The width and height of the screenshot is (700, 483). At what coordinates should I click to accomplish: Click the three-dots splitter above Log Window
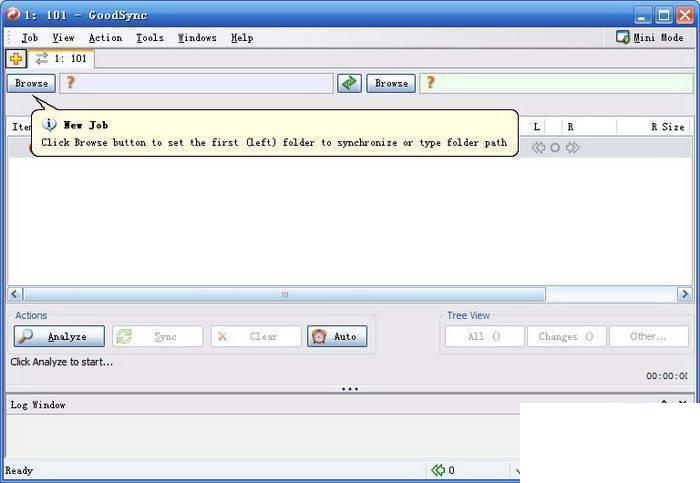[x=350, y=389]
